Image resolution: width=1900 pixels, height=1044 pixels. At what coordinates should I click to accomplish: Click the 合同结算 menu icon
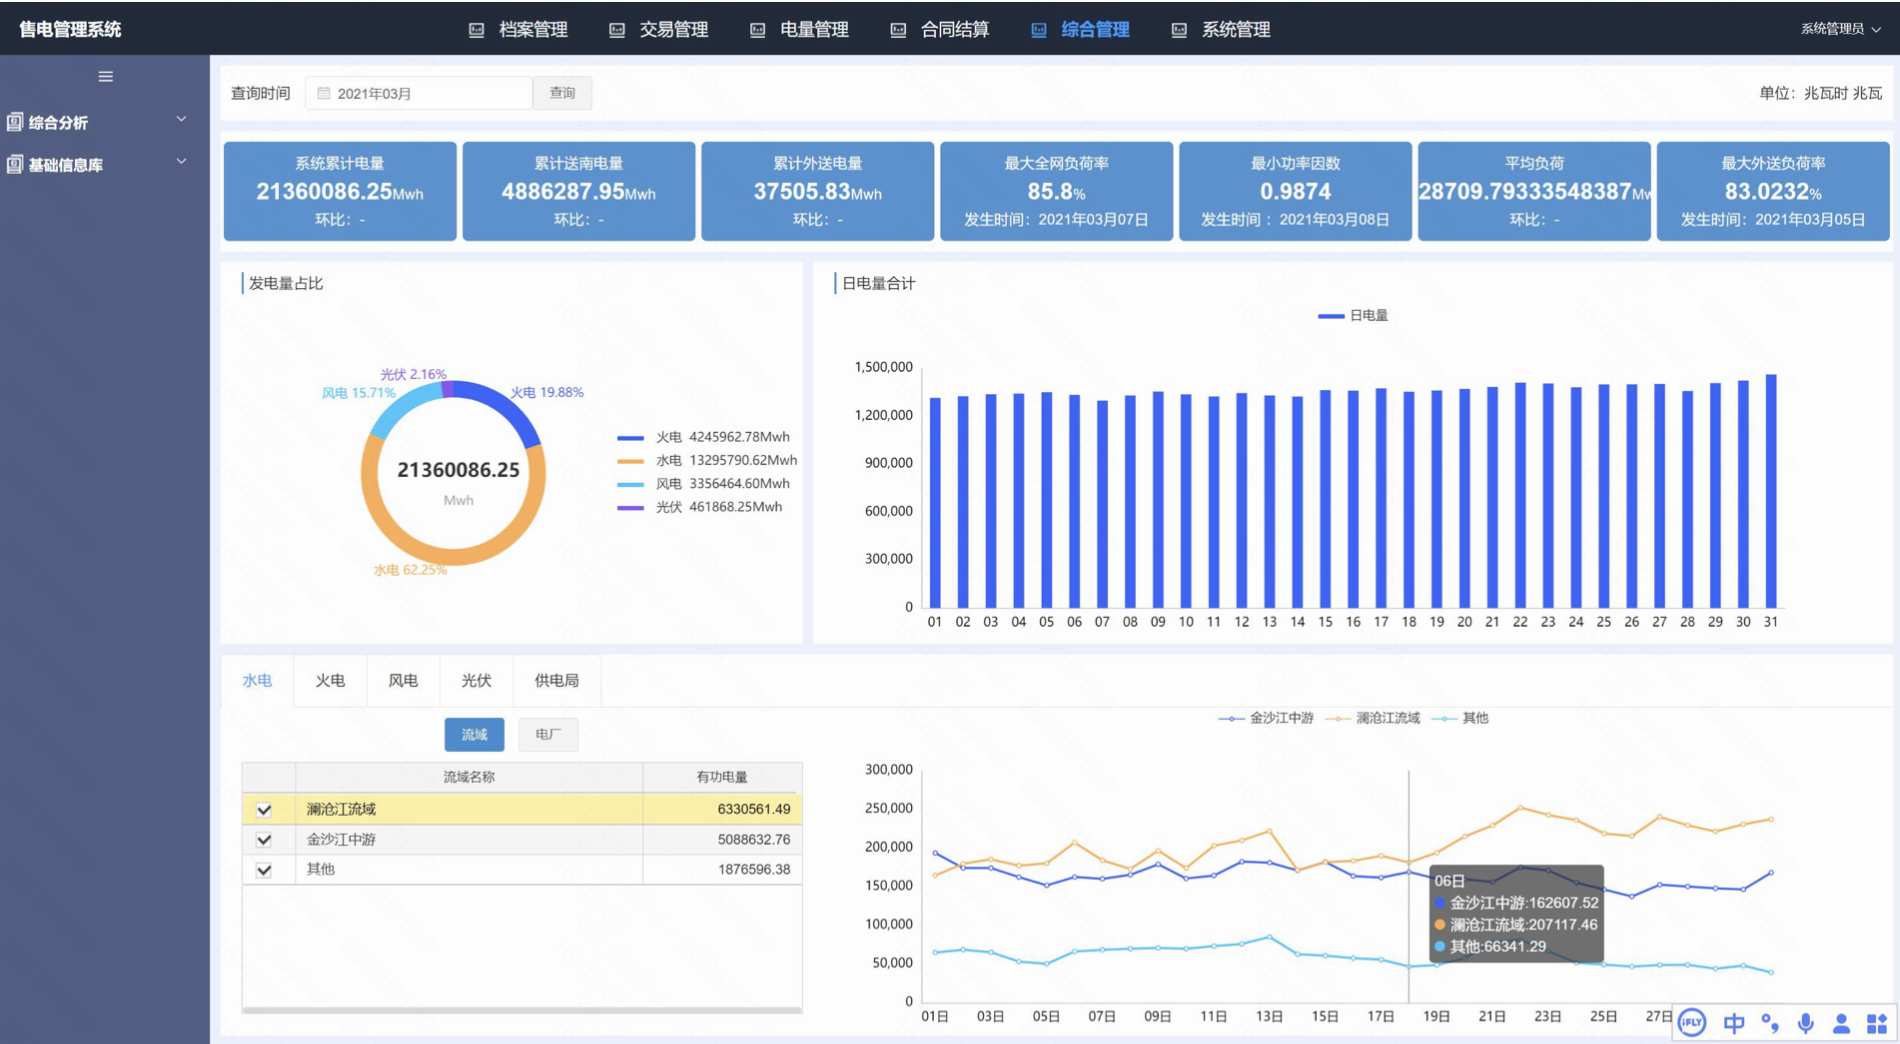point(898,30)
